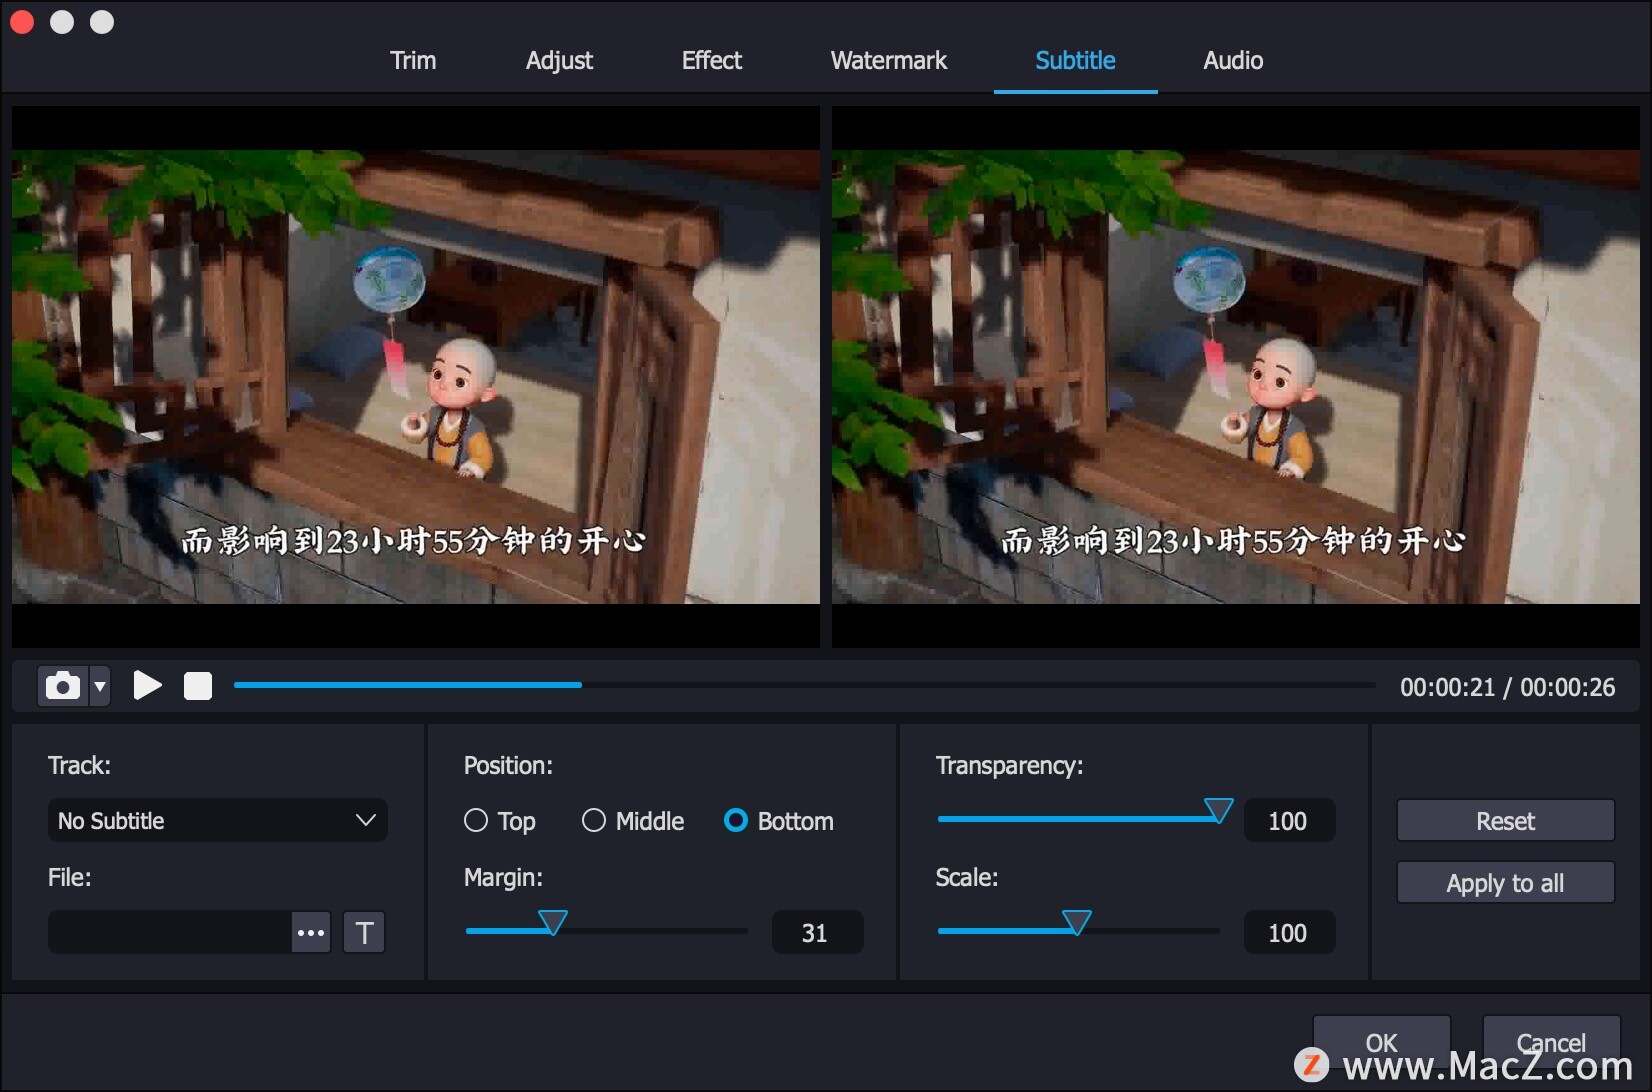Select the Middle position radio button
The image size is (1652, 1092).
point(594,821)
